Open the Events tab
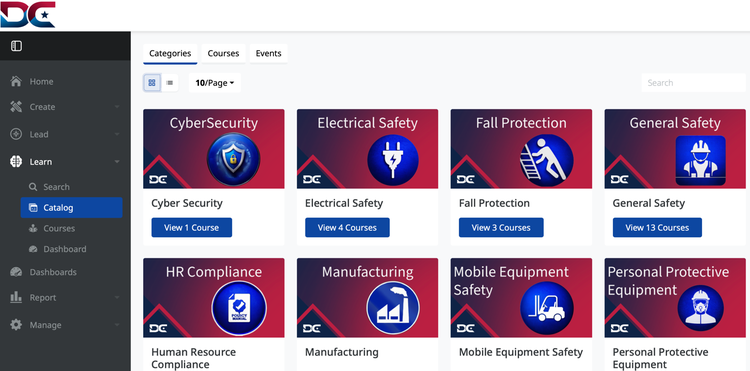The height and width of the screenshot is (371, 750). pos(268,54)
